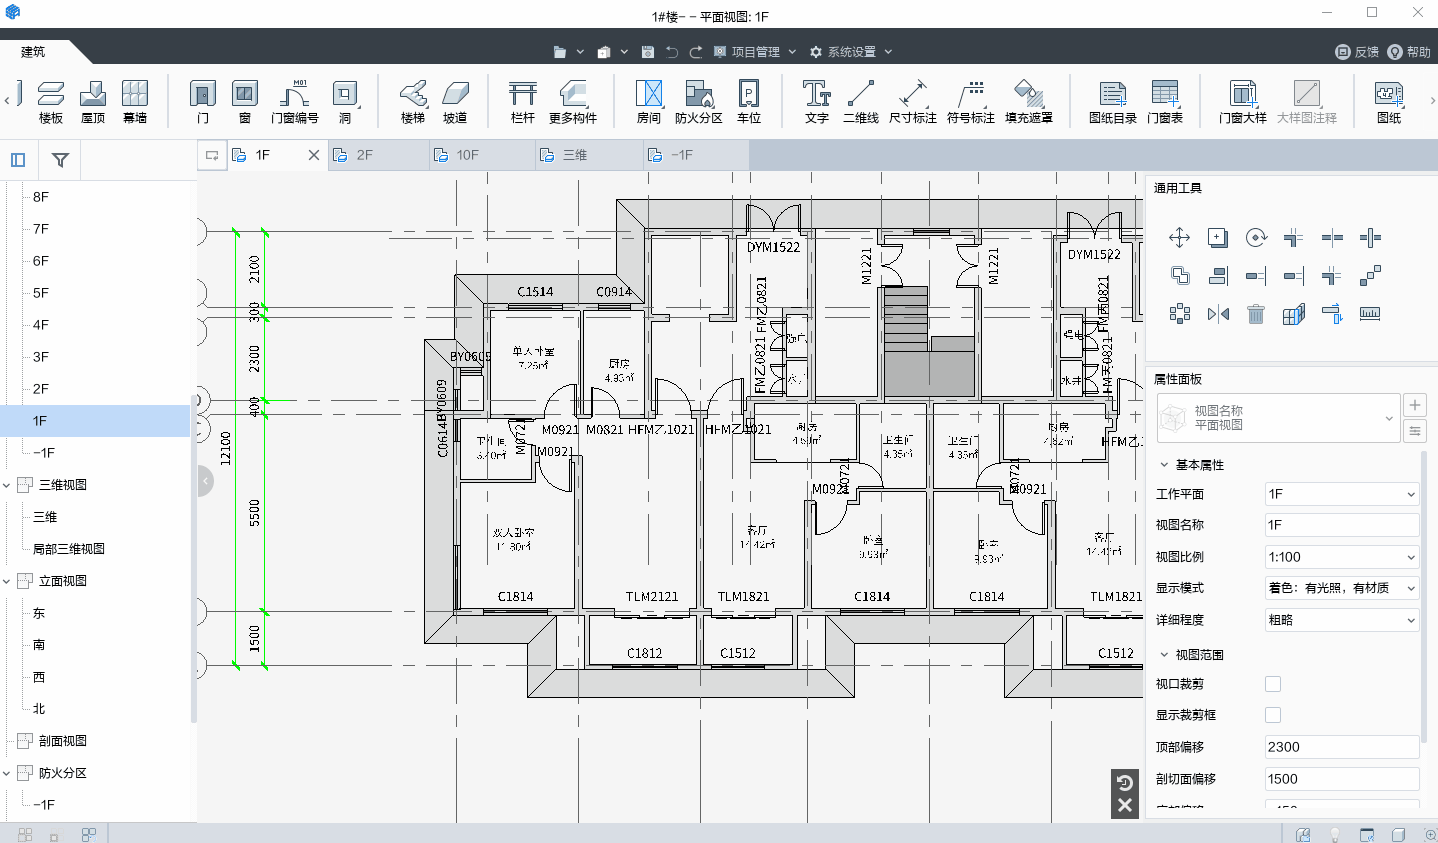1438x843 pixels.
Task: Select the 车位 (parking space) tool
Action: click(x=749, y=103)
